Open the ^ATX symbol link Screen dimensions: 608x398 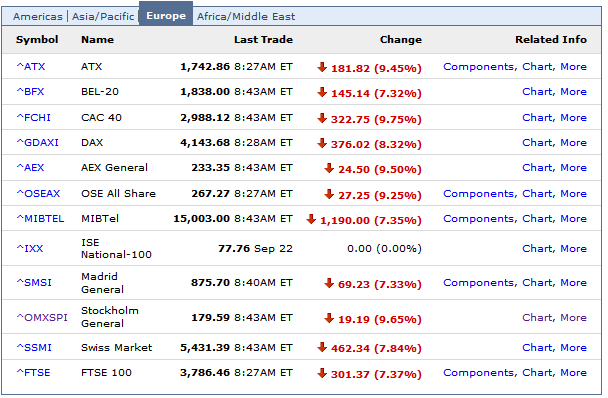point(31,67)
